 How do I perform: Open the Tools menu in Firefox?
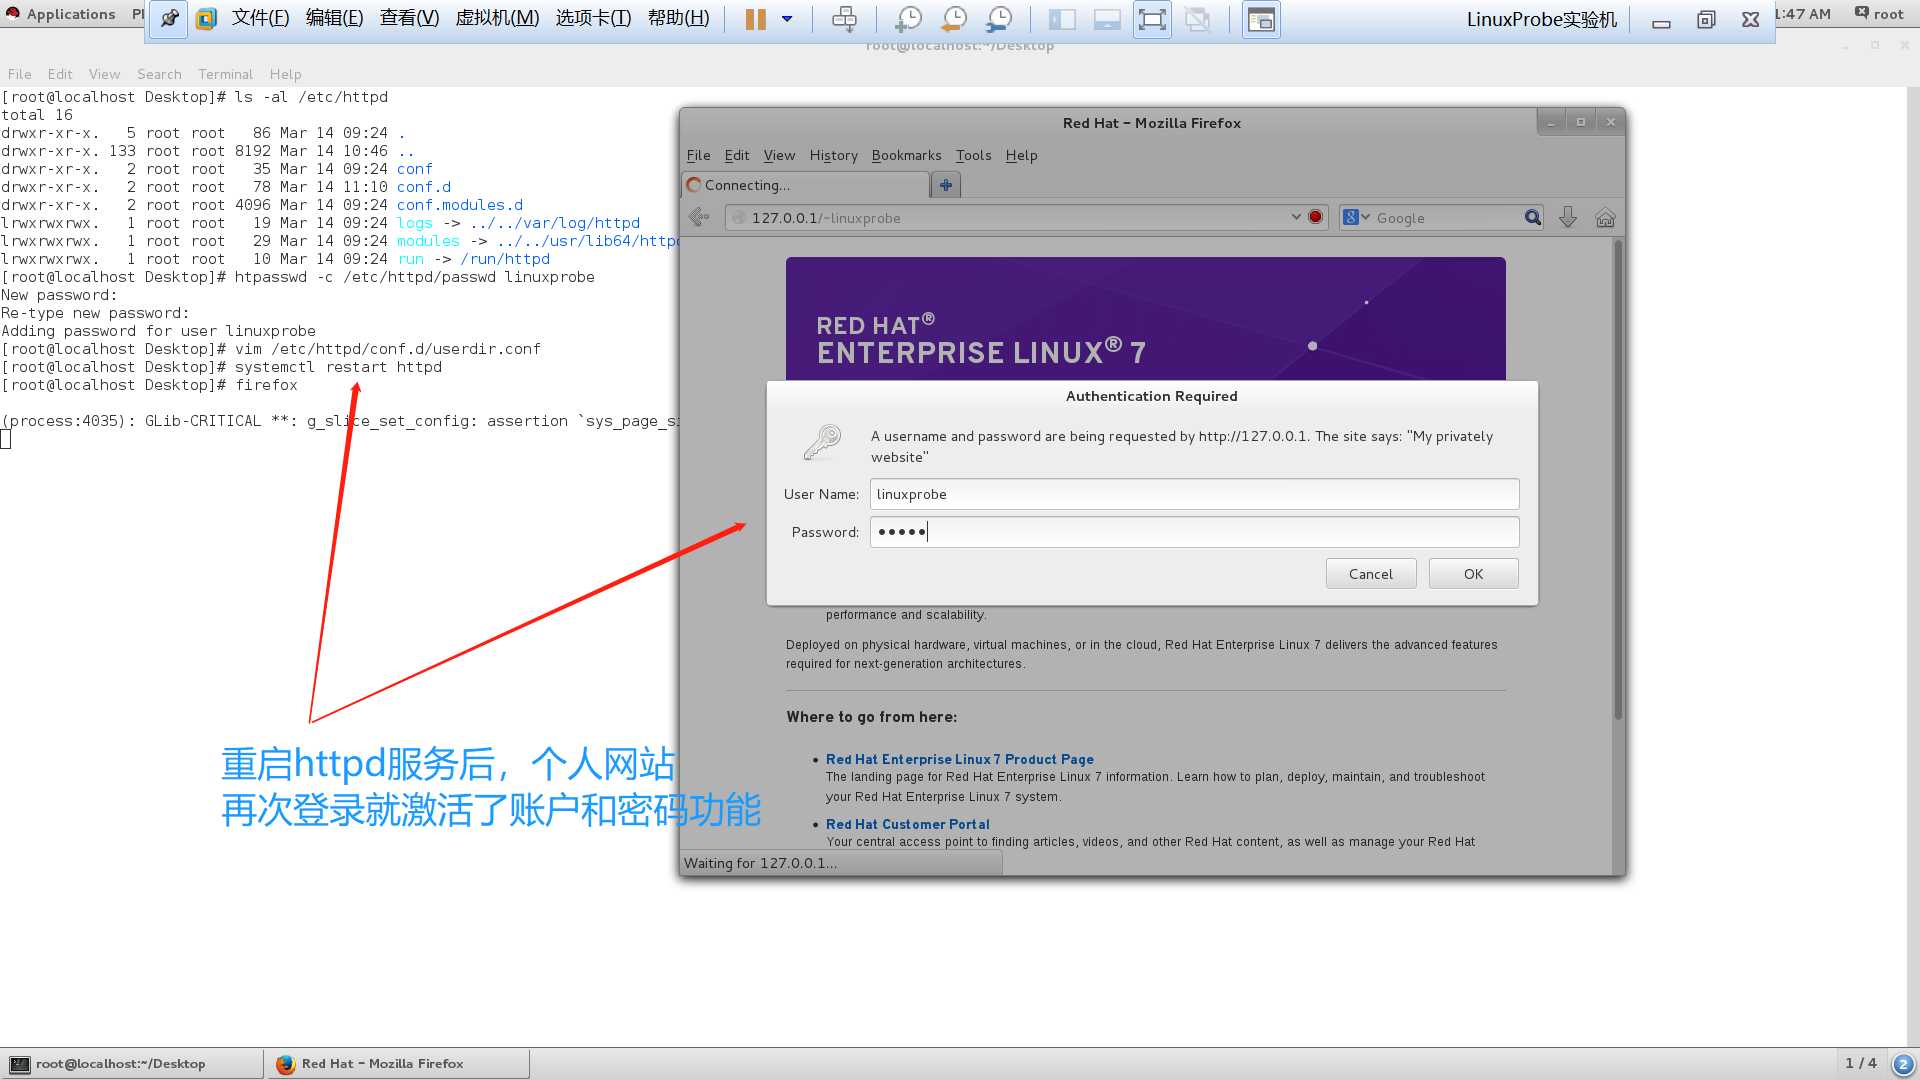pos(973,156)
